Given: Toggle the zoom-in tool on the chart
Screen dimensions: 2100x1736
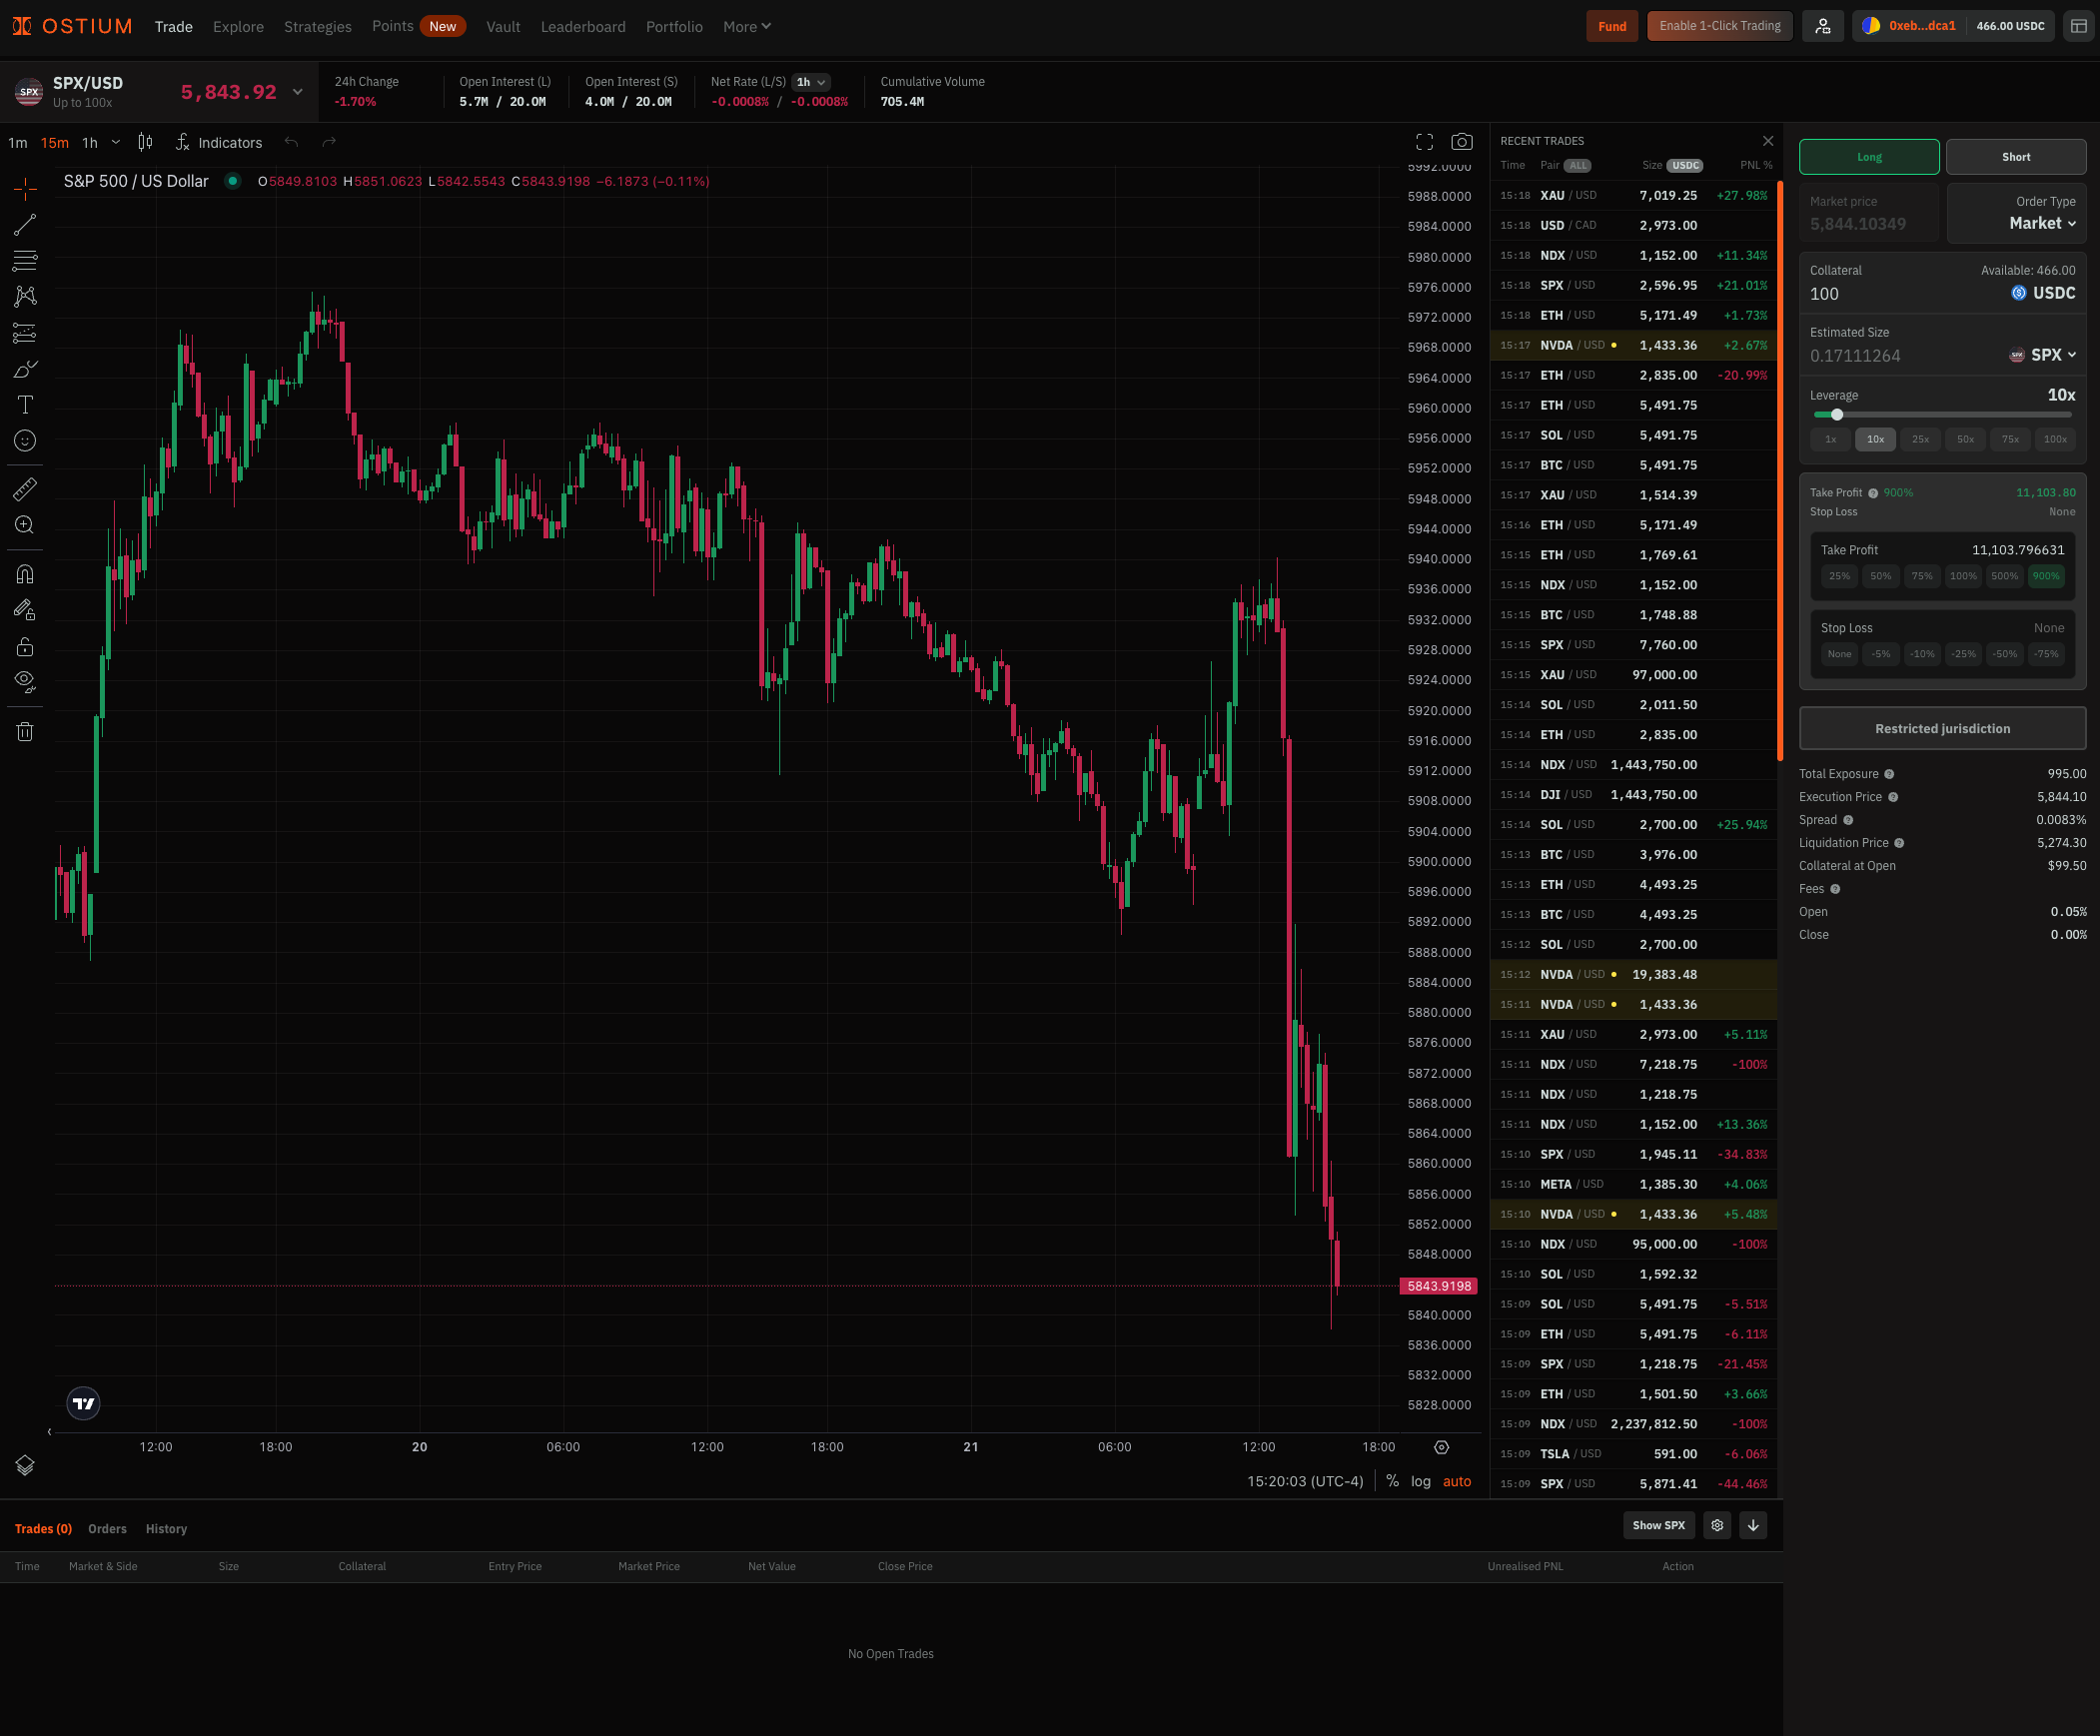Looking at the screenshot, I should (24, 524).
